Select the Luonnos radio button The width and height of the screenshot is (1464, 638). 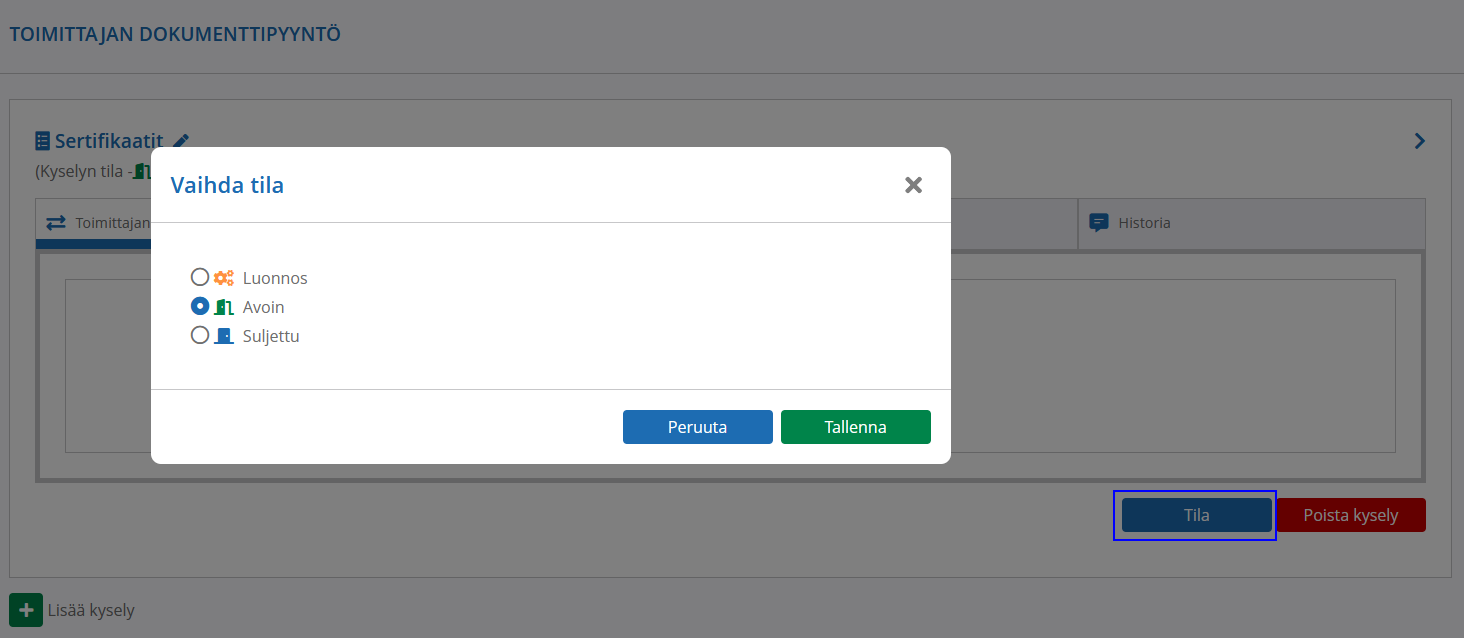point(200,277)
